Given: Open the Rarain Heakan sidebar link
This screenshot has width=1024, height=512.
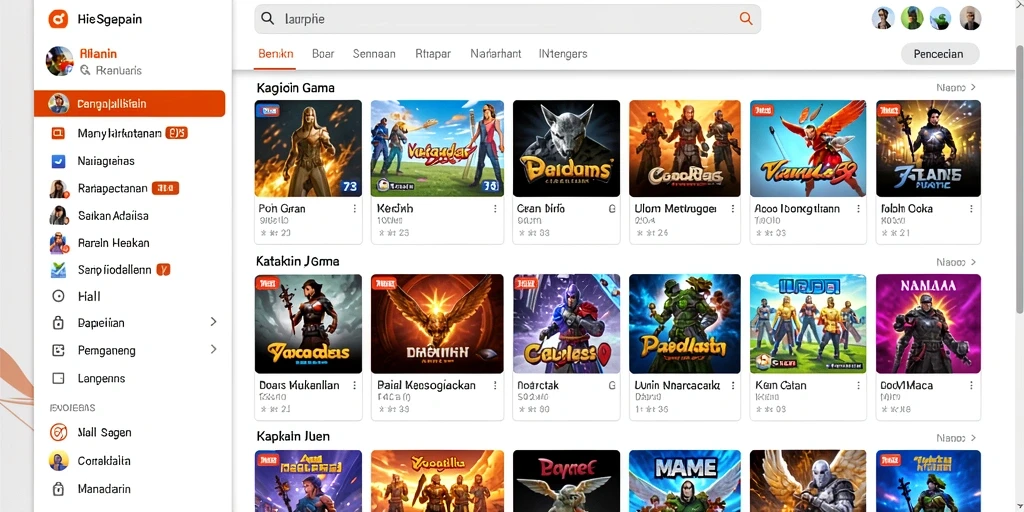Looking at the screenshot, I should click(x=114, y=243).
